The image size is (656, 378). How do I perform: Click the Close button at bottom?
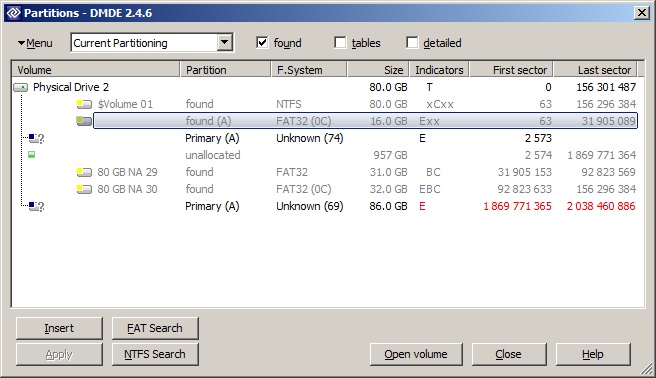point(509,354)
